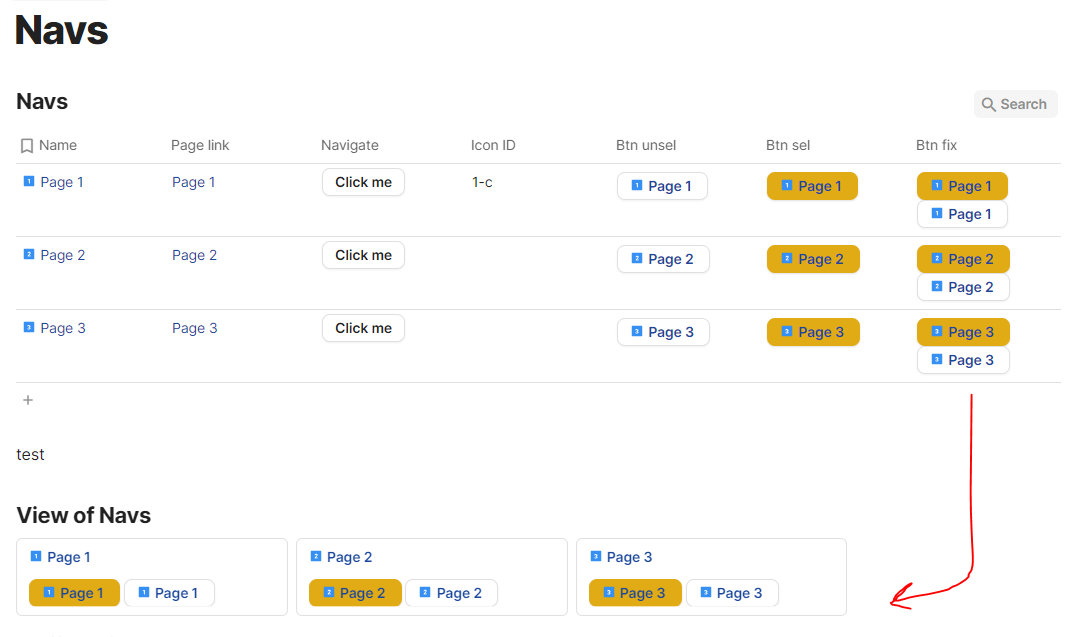Open the Navigate column header menu
This screenshot has height=637, width=1081.
point(350,145)
